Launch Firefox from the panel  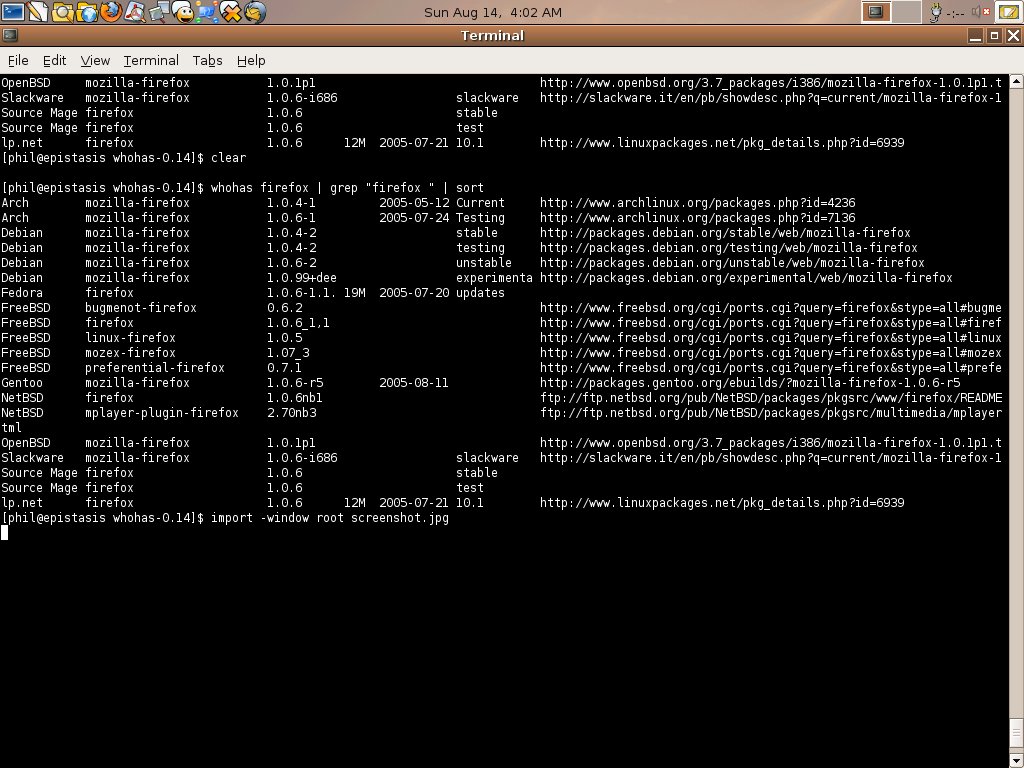coord(111,11)
